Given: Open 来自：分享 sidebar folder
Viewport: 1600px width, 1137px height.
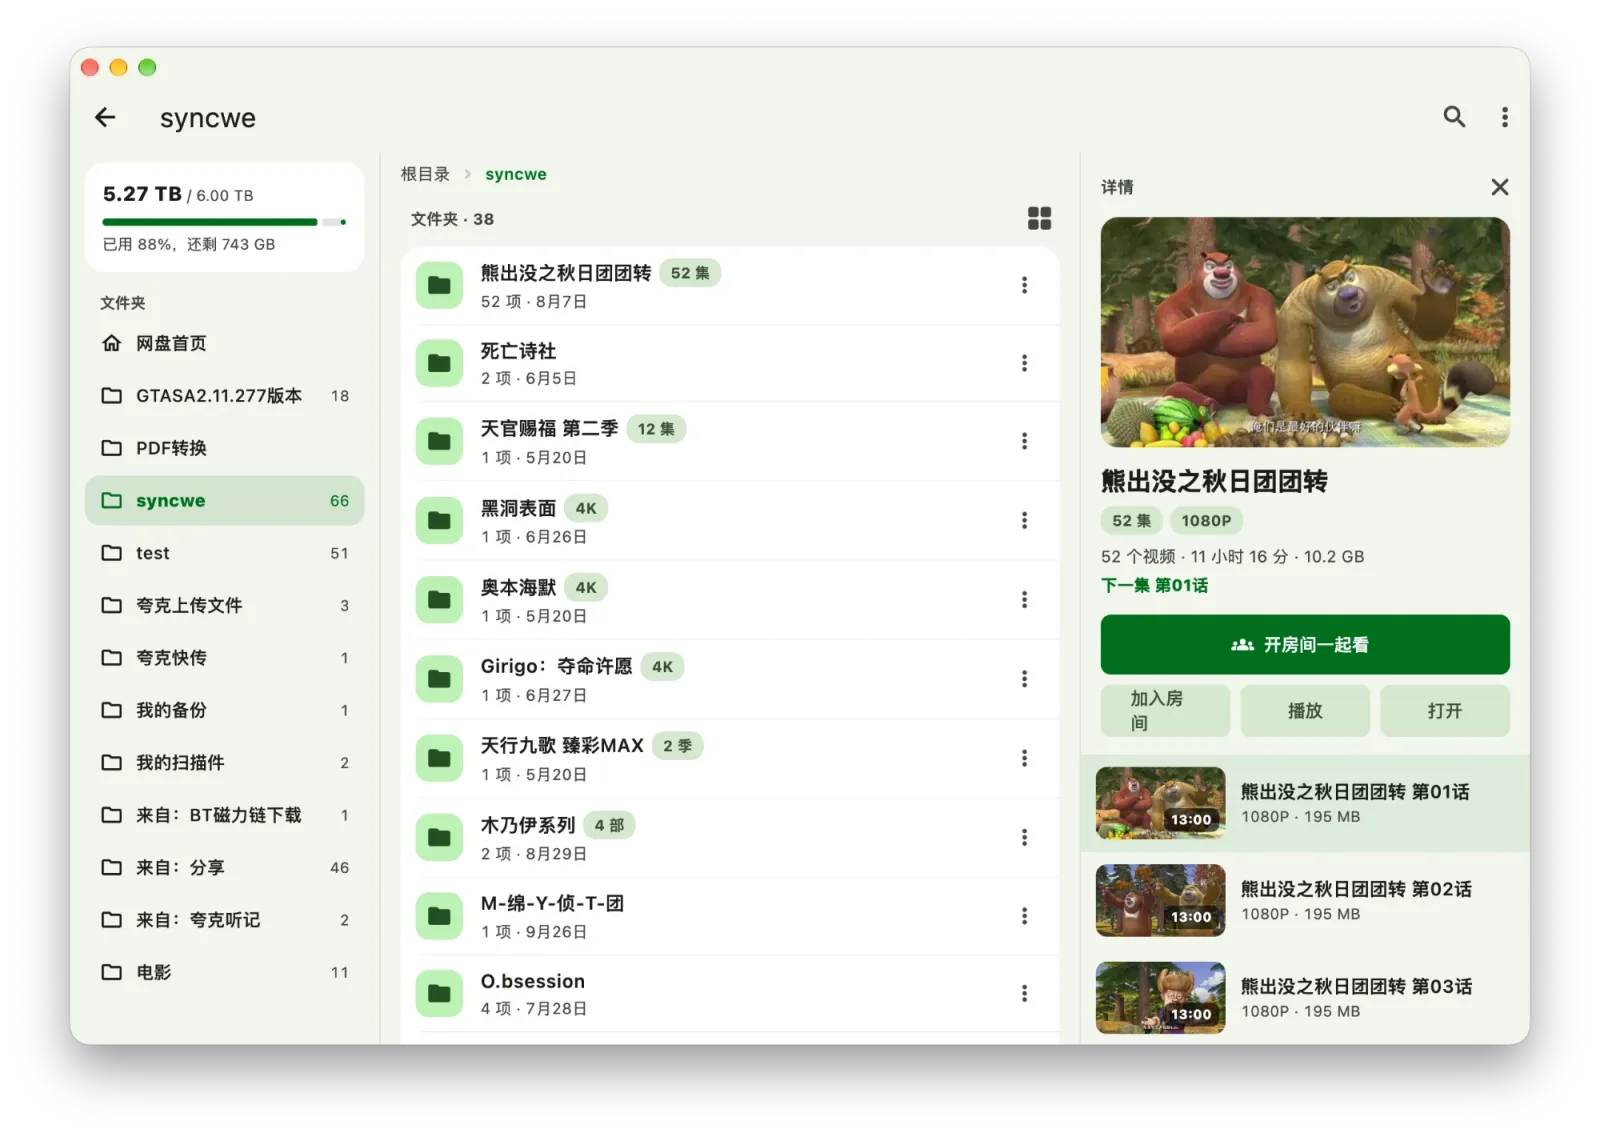Looking at the screenshot, I should tap(224, 867).
